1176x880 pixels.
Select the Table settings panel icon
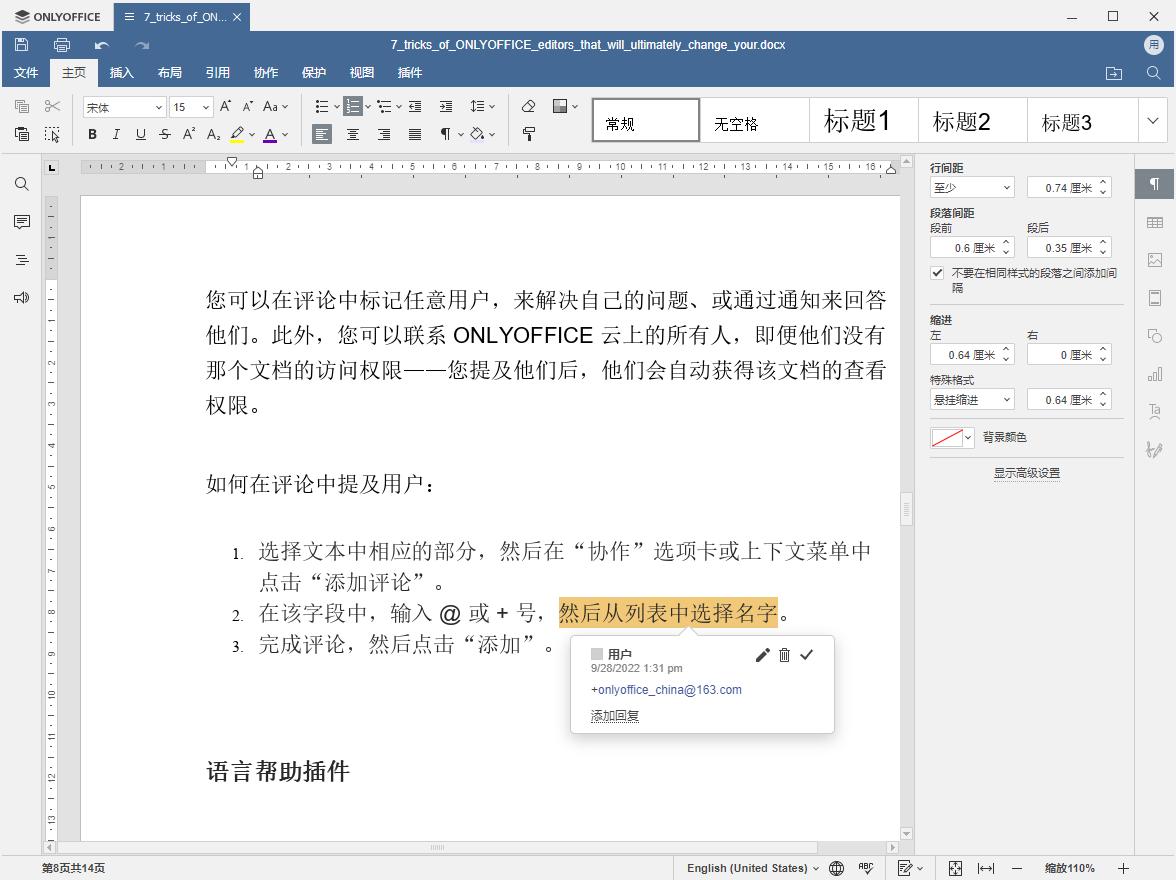[1155, 222]
